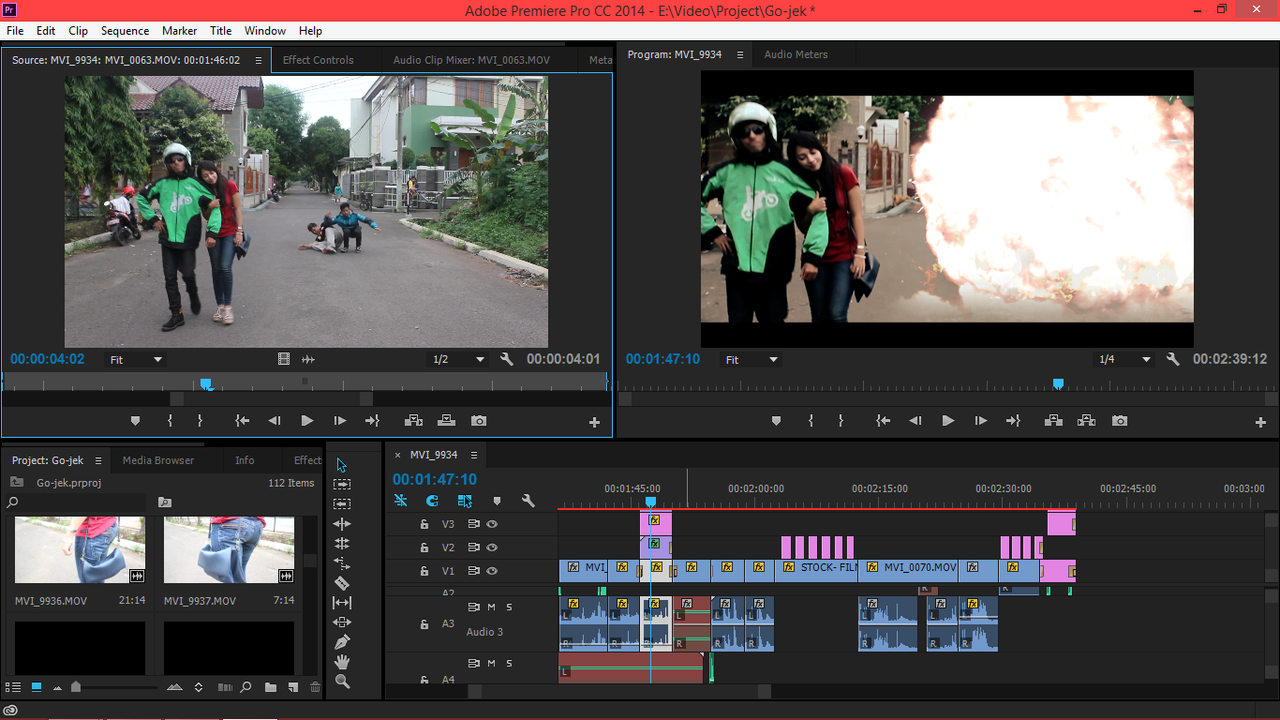The image size is (1280, 720).
Task: Select the Pen tool
Action: pyautogui.click(x=342, y=642)
